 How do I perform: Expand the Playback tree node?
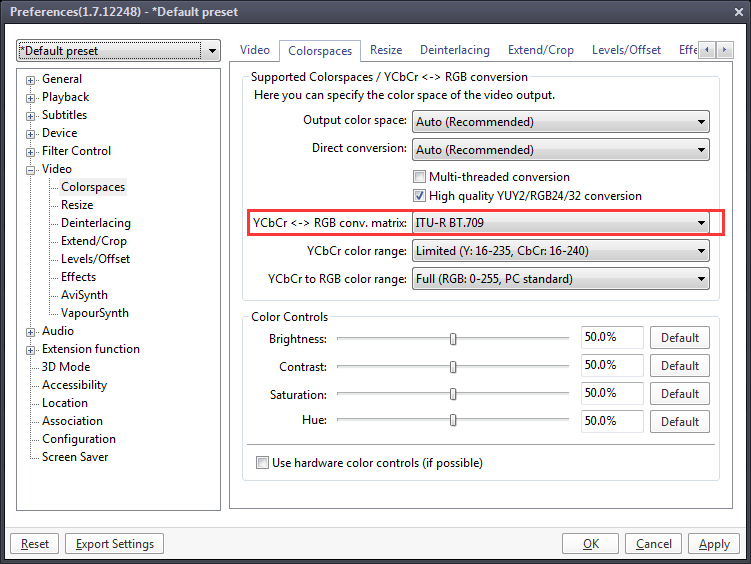pyautogui.click(x=31, y=98)
